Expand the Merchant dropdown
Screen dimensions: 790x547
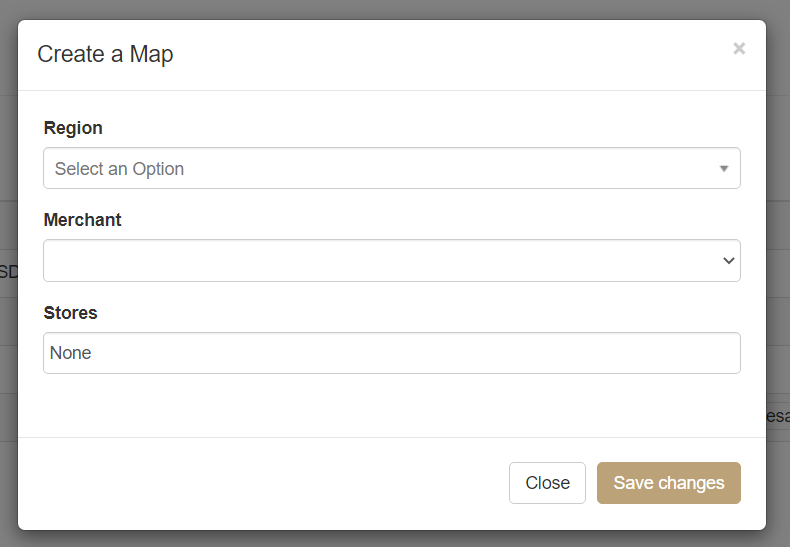coord(391,261)
